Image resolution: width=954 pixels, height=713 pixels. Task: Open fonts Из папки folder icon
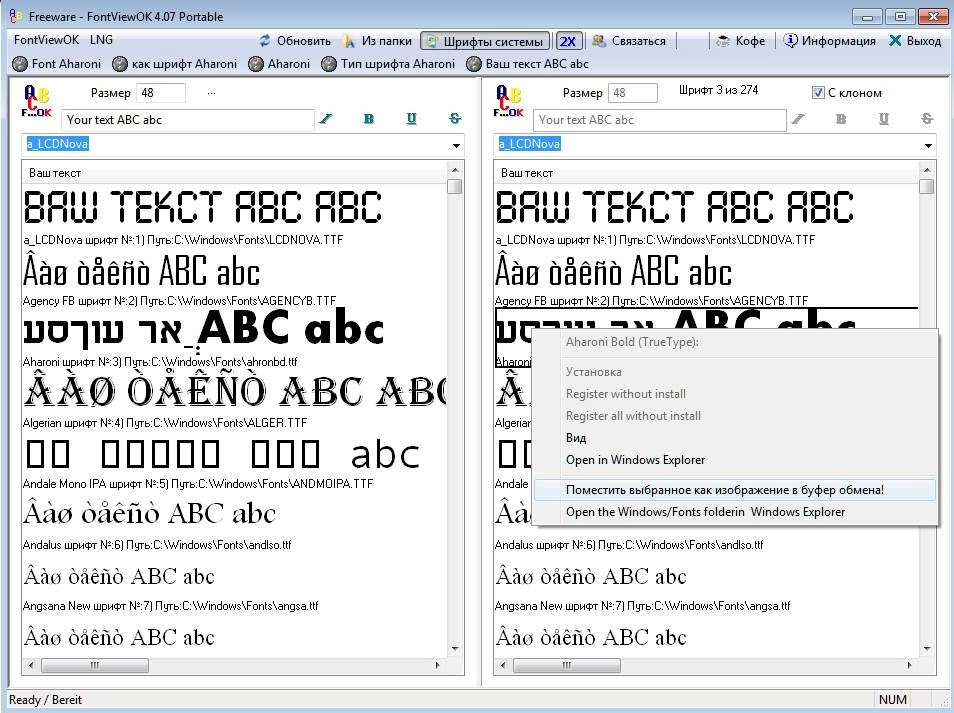pos(349,41)
